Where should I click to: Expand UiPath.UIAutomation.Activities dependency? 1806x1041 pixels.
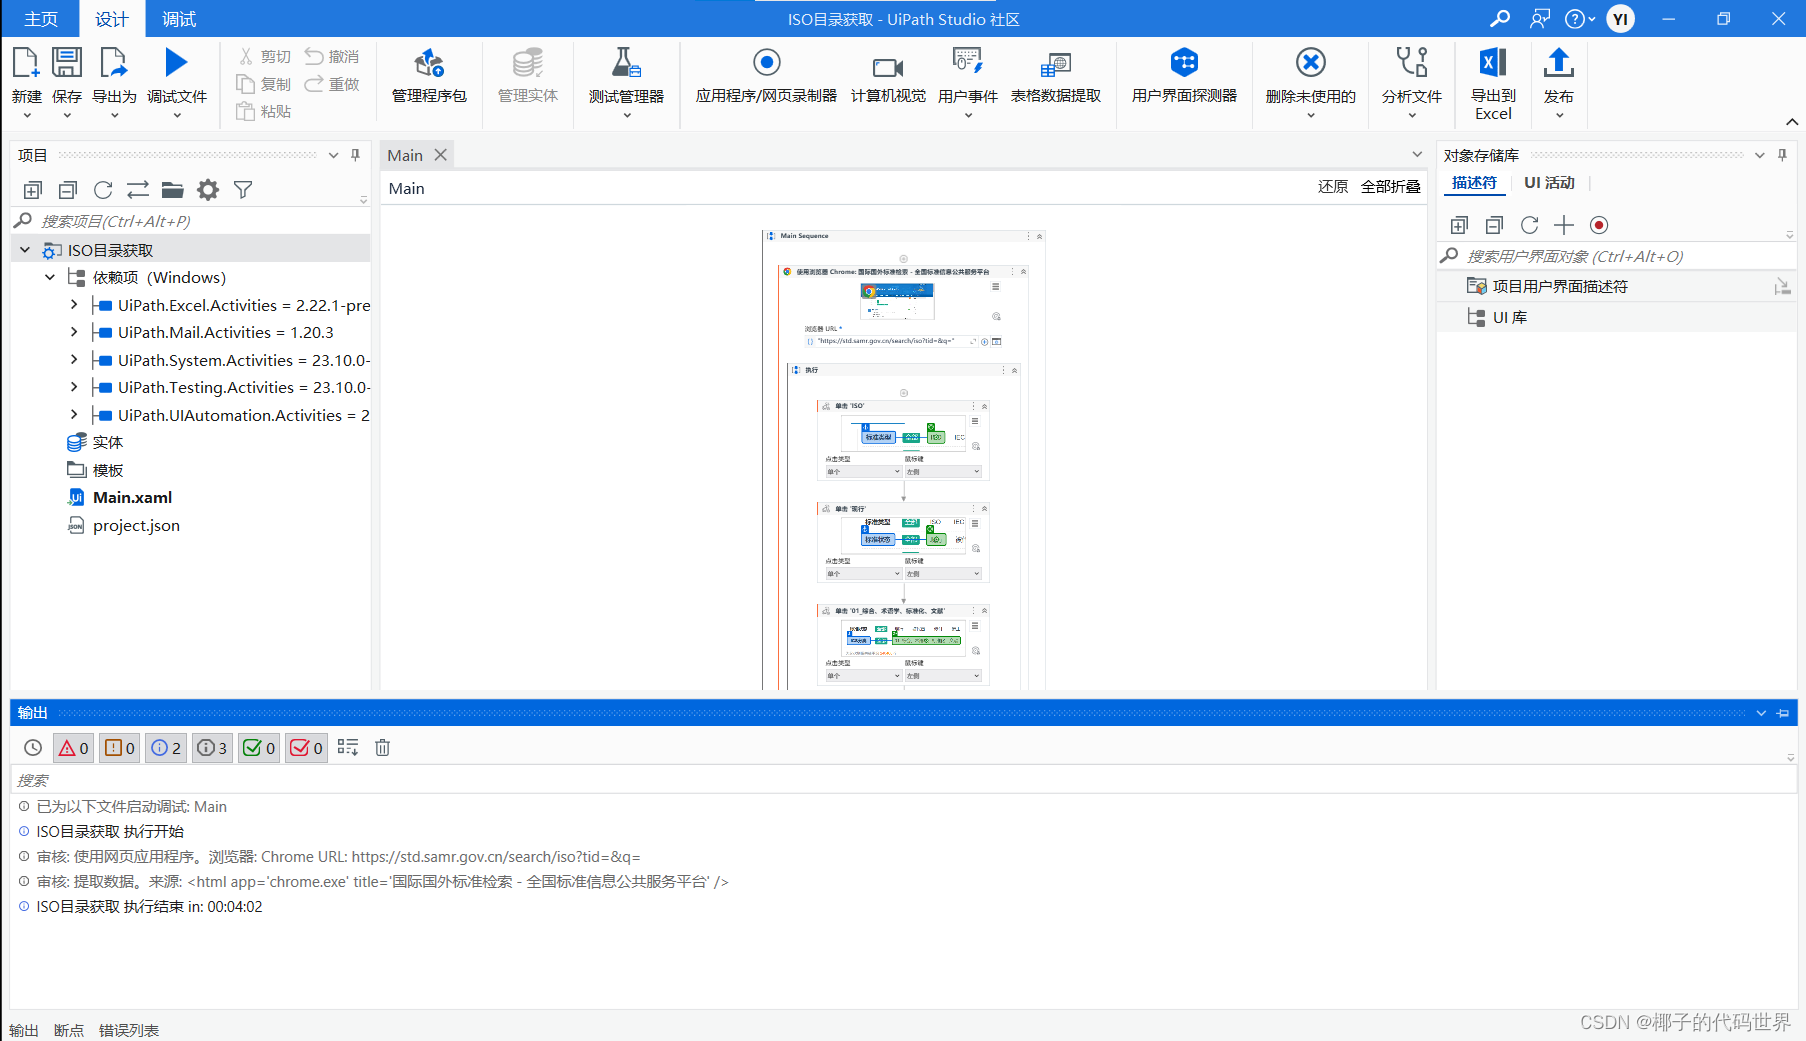tap(74, 414)
